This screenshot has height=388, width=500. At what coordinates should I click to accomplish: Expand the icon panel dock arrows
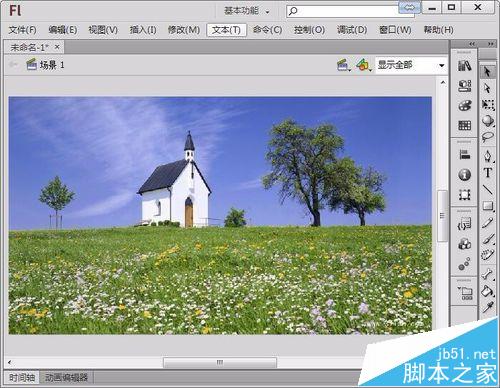click(472, 44)
